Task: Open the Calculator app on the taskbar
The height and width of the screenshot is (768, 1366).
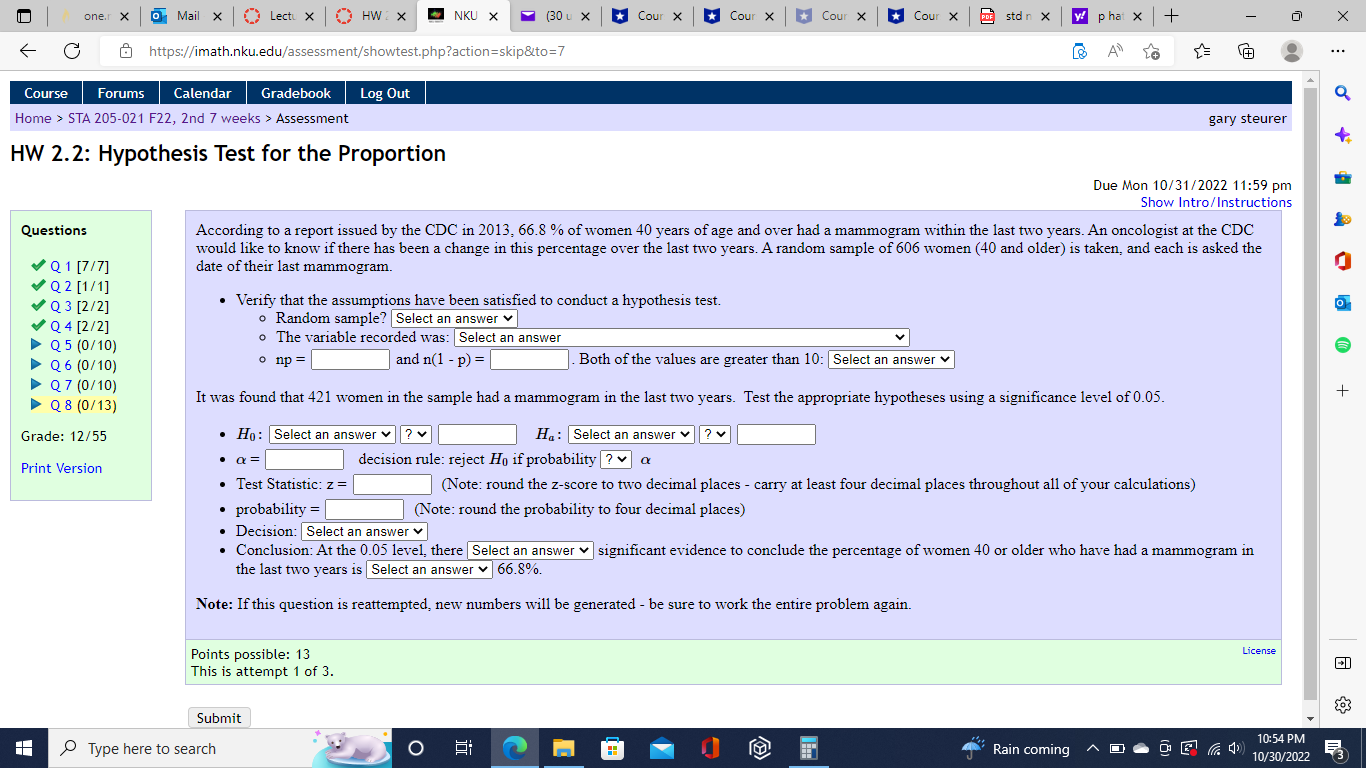Action: (x=810, y=748)
